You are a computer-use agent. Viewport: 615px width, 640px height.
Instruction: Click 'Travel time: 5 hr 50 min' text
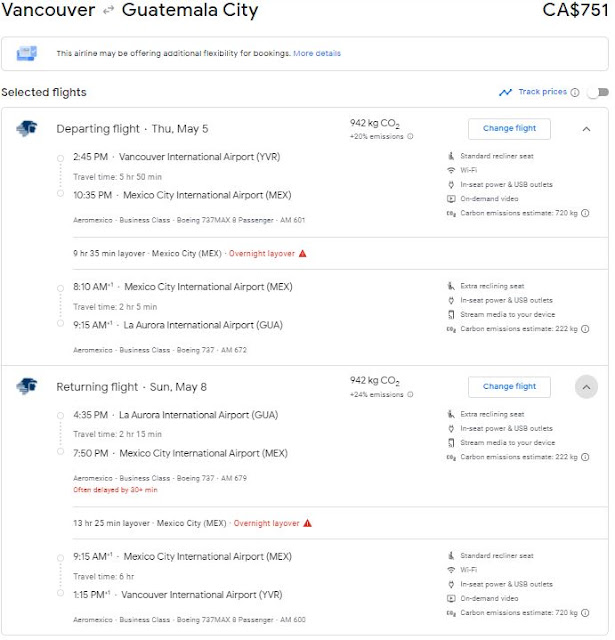pyautogui.click(x=118, y=177)
